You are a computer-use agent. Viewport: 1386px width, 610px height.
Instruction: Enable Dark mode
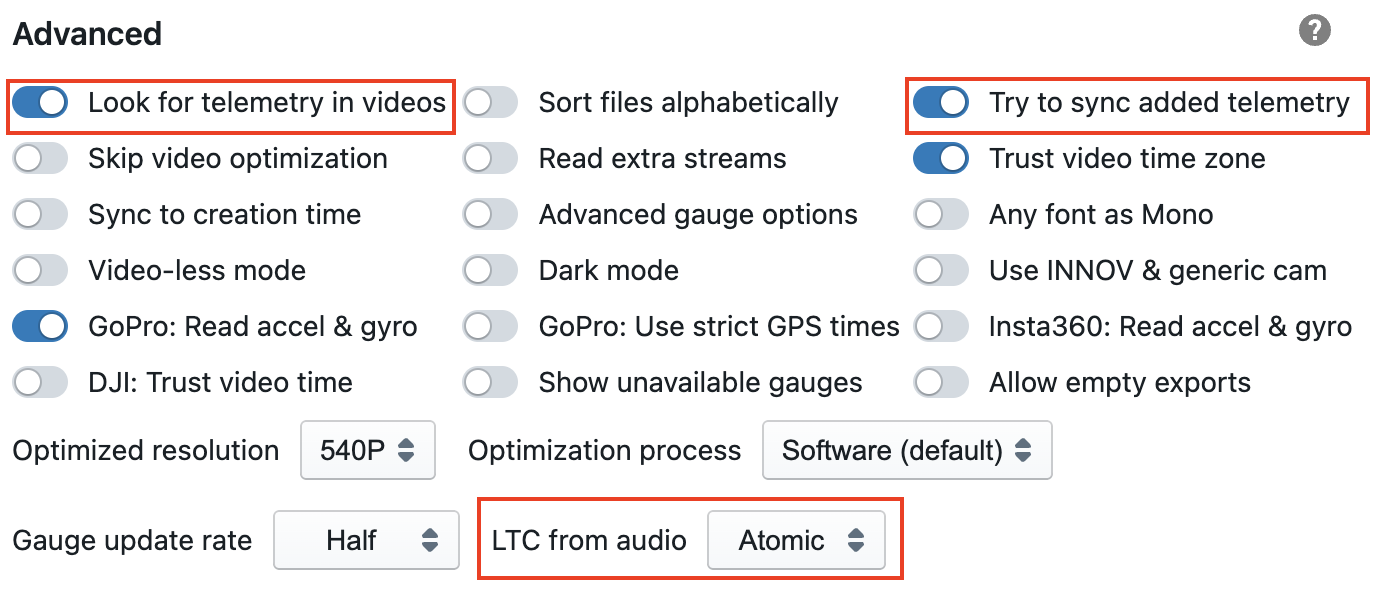(x=490, y=270)
